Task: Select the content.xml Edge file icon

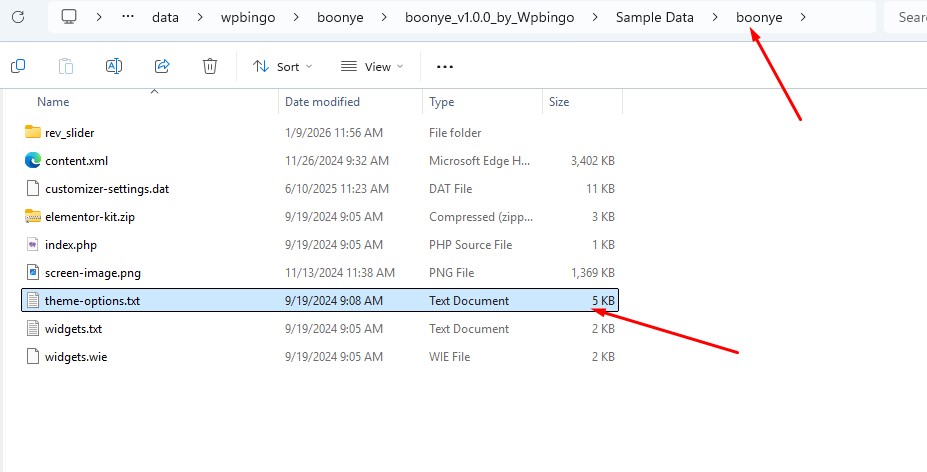Action: 33,160
